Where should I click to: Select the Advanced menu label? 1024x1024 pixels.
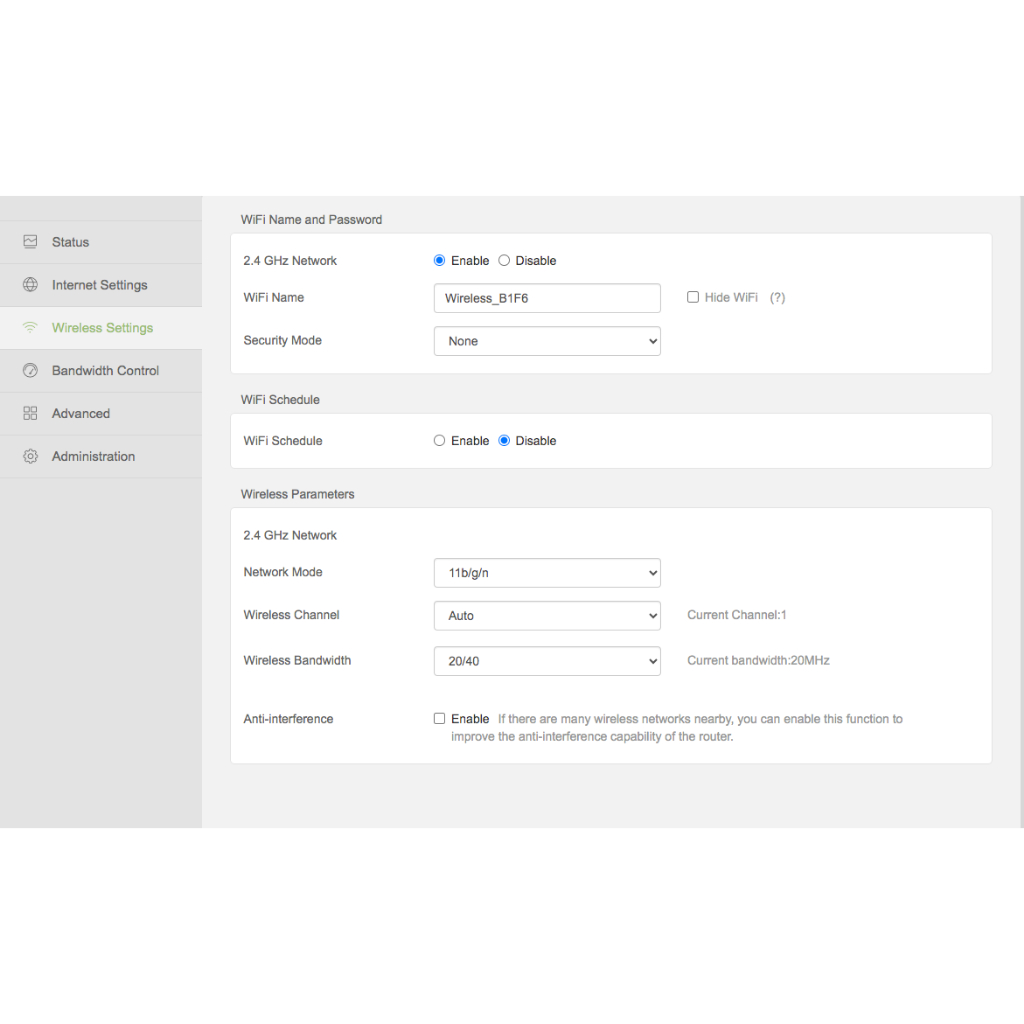point(81,413)
